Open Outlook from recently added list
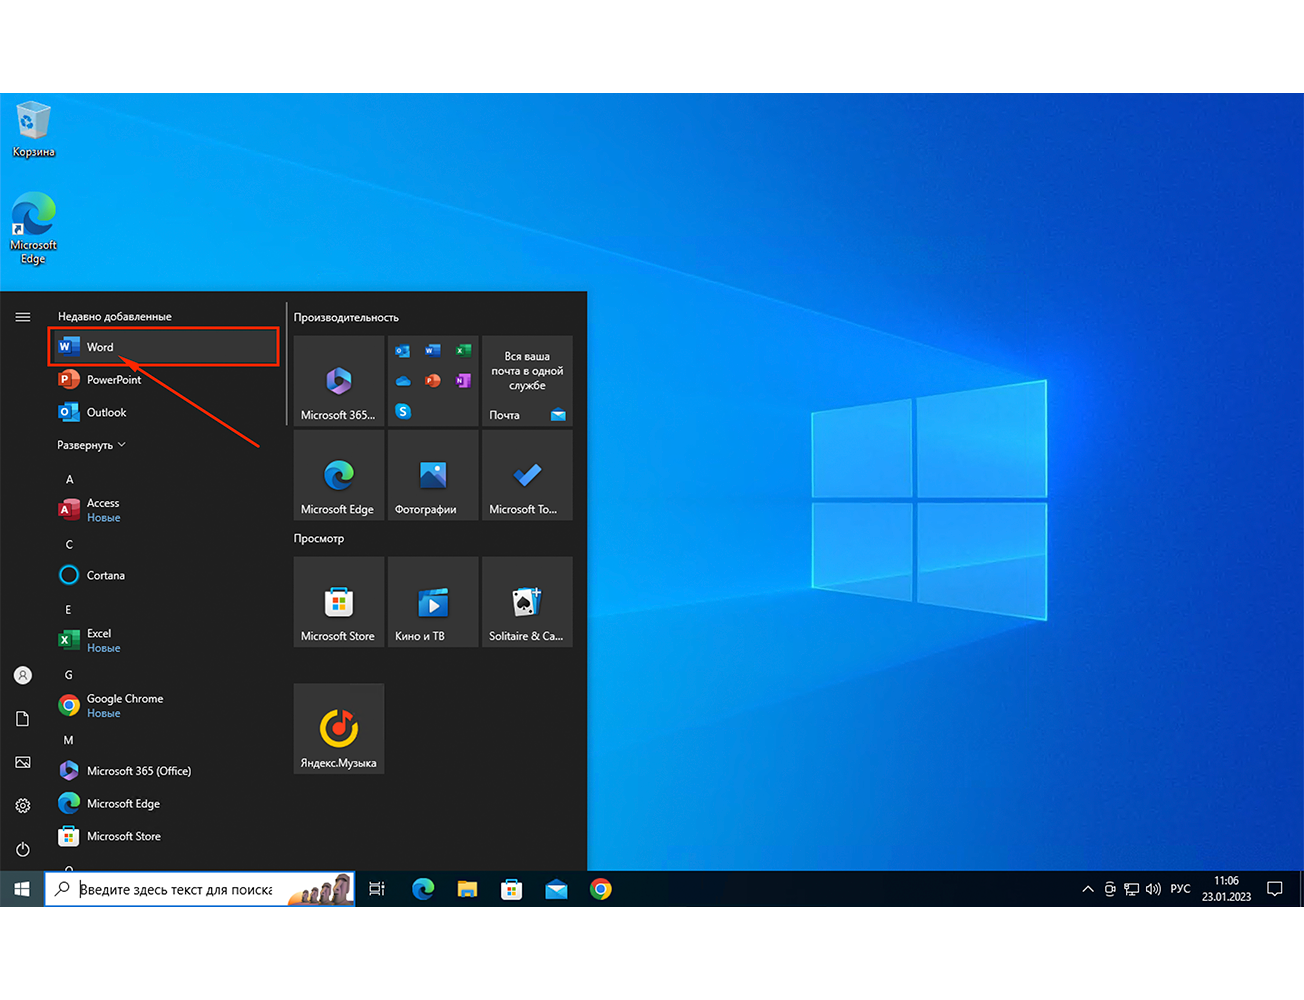 click(164, 412)
